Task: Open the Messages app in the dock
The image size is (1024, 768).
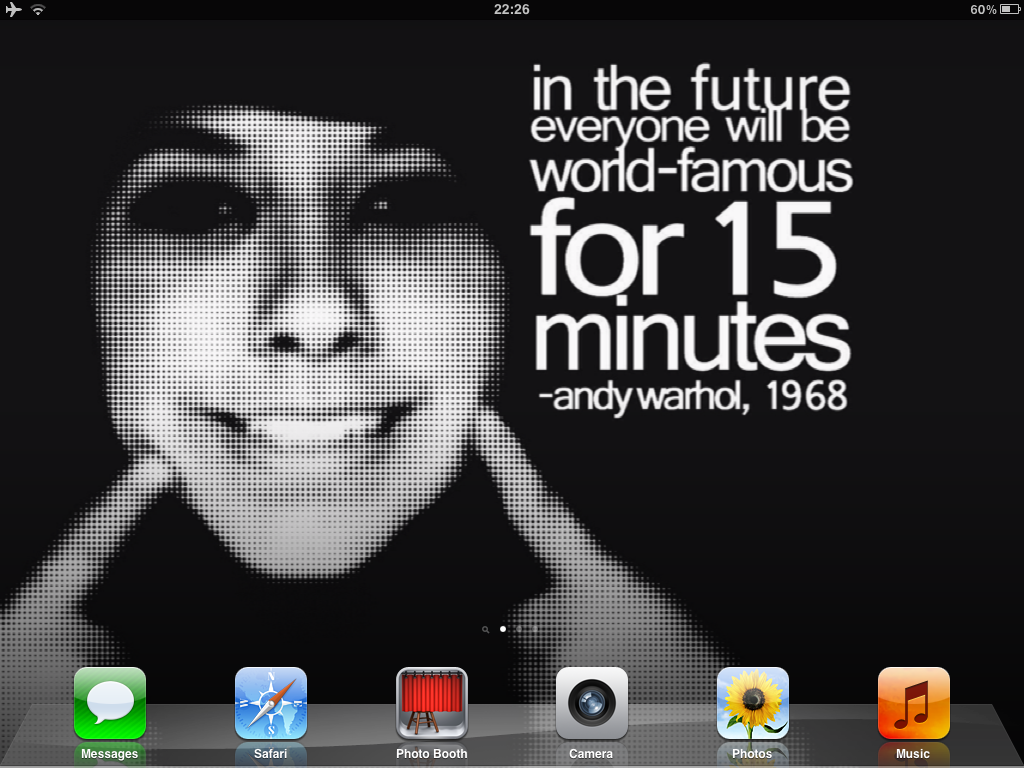Action: (x=110, y=703)
